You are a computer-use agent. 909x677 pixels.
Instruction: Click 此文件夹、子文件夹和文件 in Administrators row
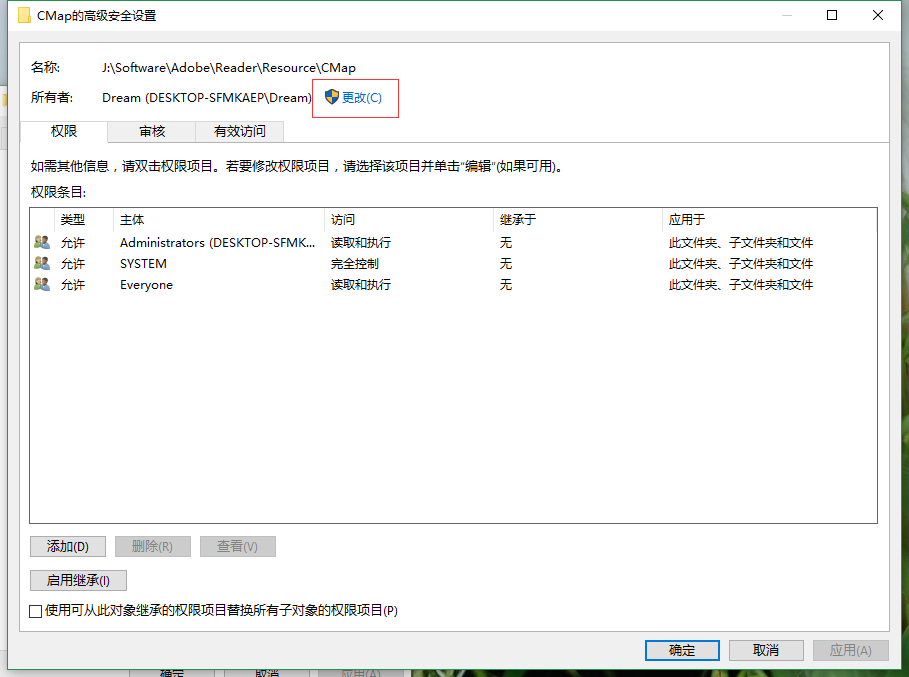740,242
